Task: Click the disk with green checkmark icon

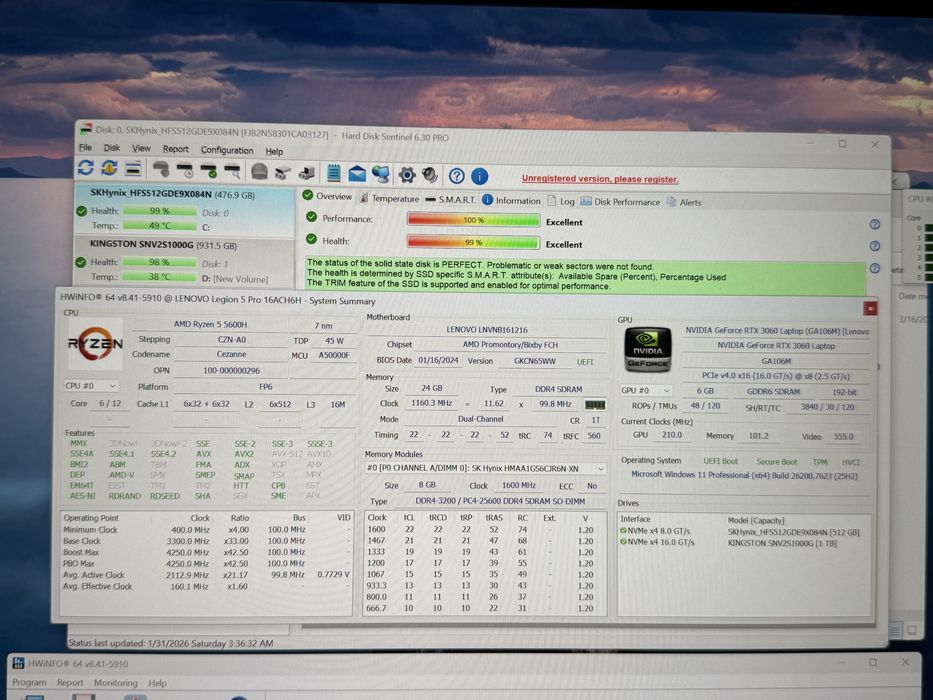Action: pos(209,171)
